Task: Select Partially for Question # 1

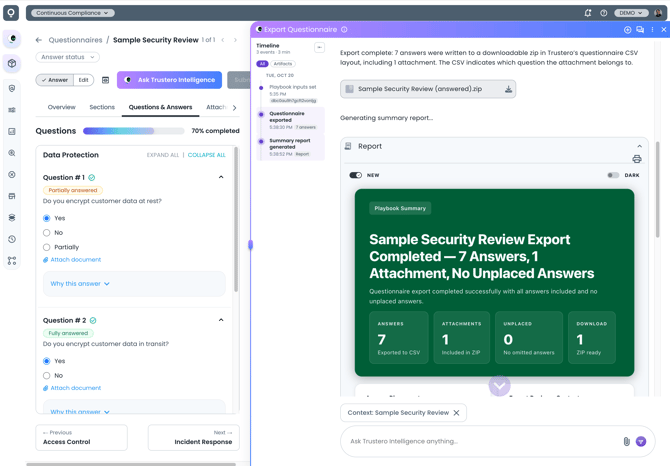Action: coord(47,247)
